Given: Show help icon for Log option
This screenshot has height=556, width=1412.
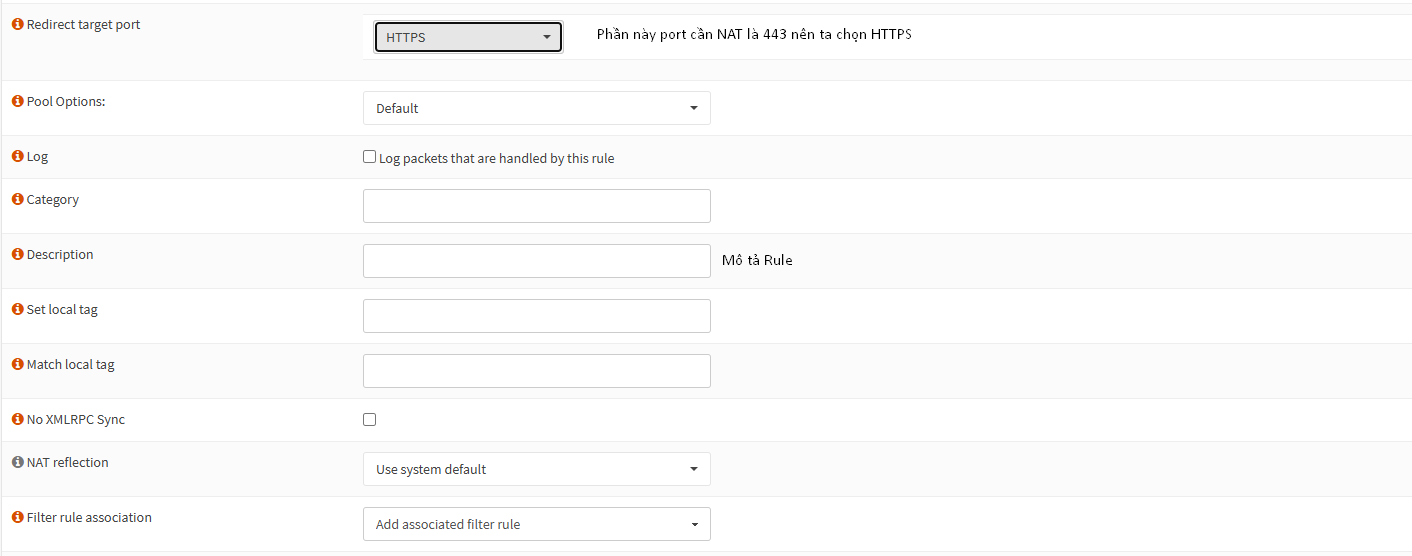Looking at the screenshot, I should 17,157.
